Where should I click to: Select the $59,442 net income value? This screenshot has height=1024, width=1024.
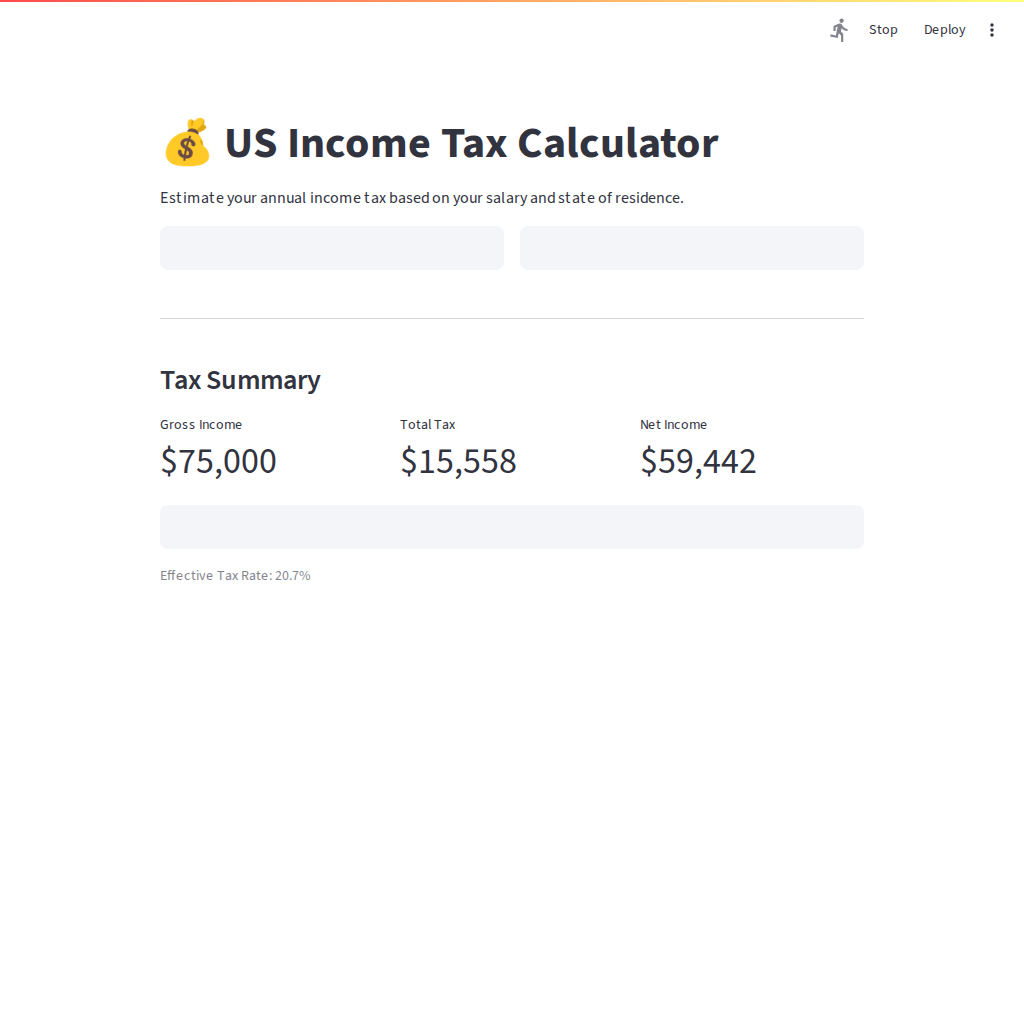698,461
